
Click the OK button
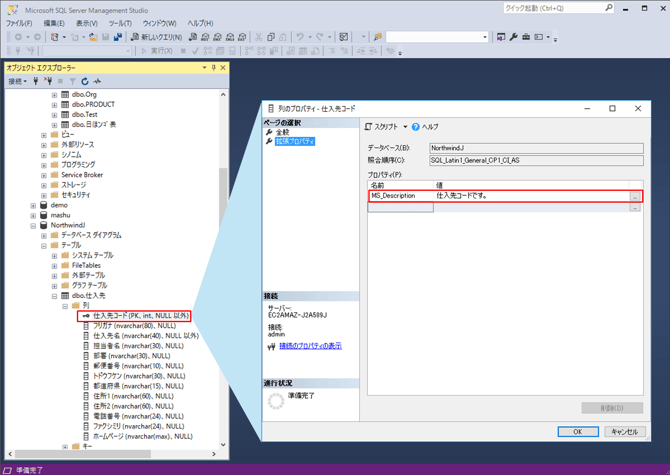(x=578, y=432)
